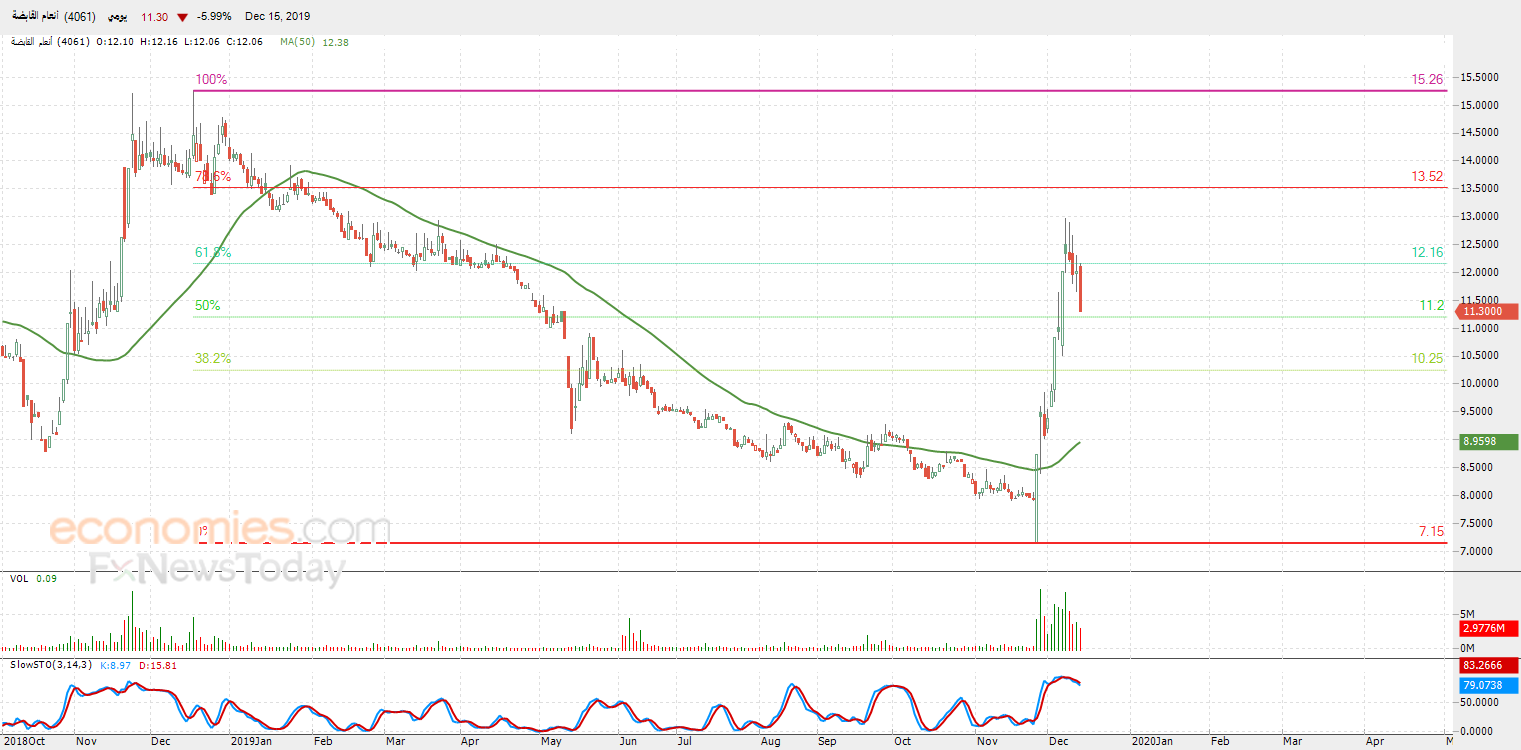1521x750 pixels.
Task: Click the 10.25 Fibonacci price value
Action: [1428, 358]
